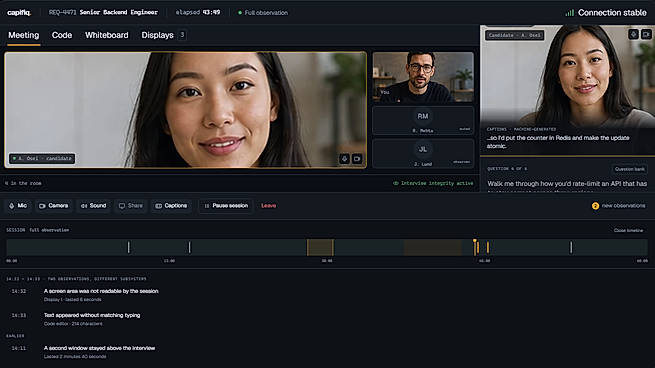Image resolution: width=655 pixels, height=368 pixels.
Task: Click the 'Code editor - 214 characters' detail
Action: coord(73,324)
